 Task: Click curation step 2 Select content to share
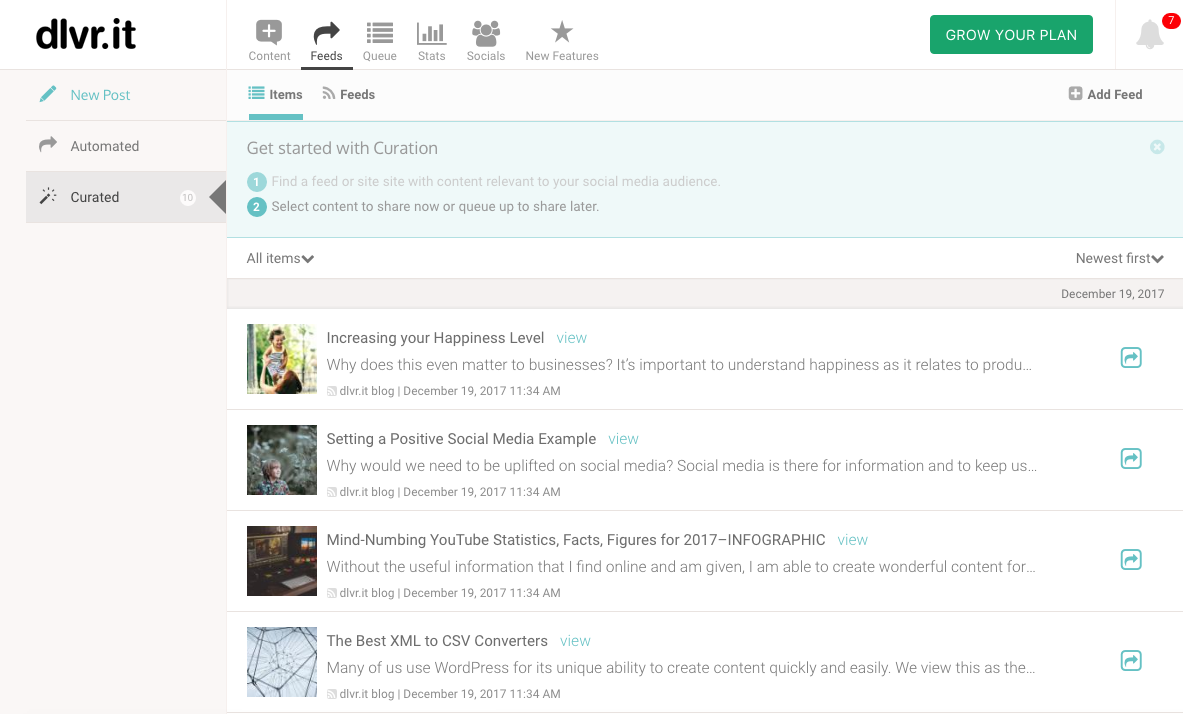pos(435,207)
